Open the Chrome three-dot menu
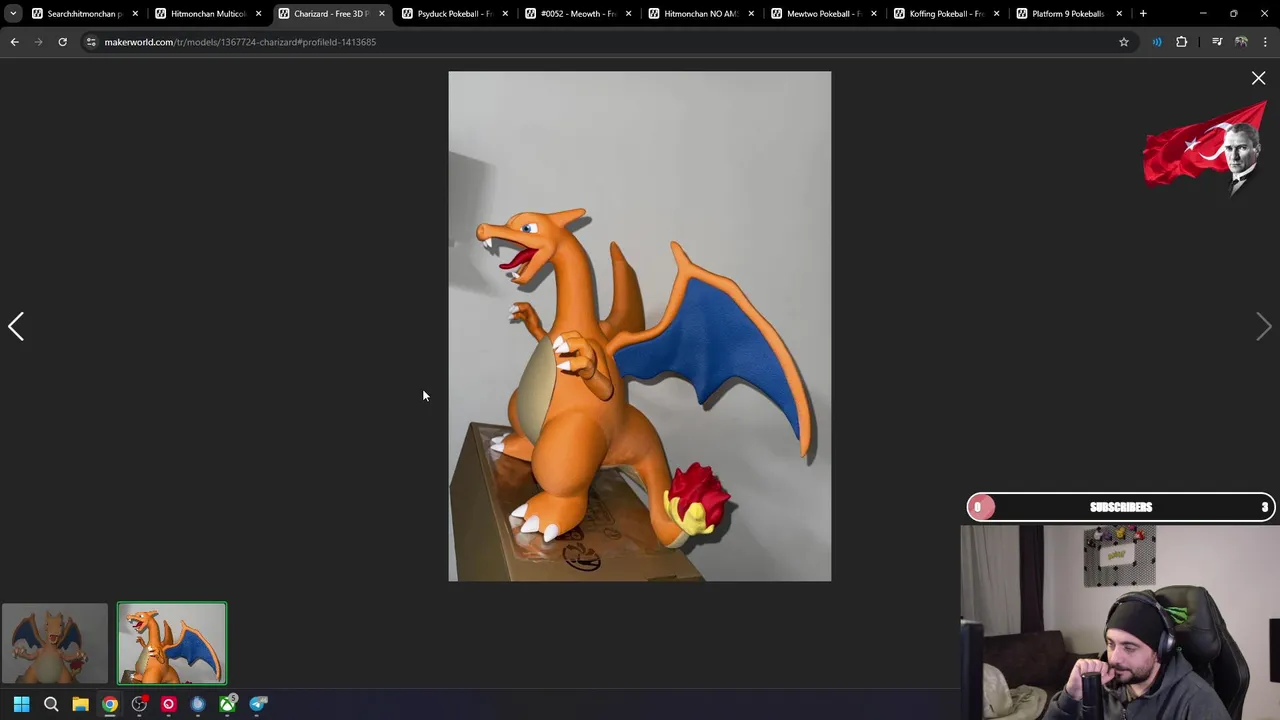 coord(1265,42)
